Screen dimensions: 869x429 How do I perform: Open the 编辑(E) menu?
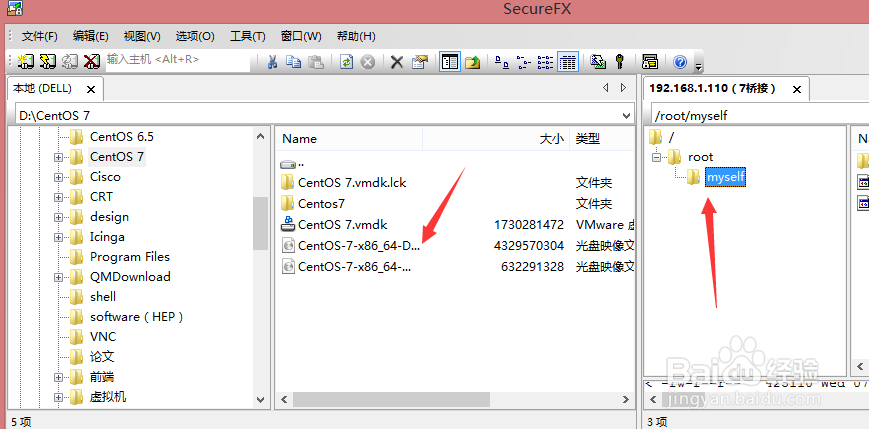[x=90, y=37]
